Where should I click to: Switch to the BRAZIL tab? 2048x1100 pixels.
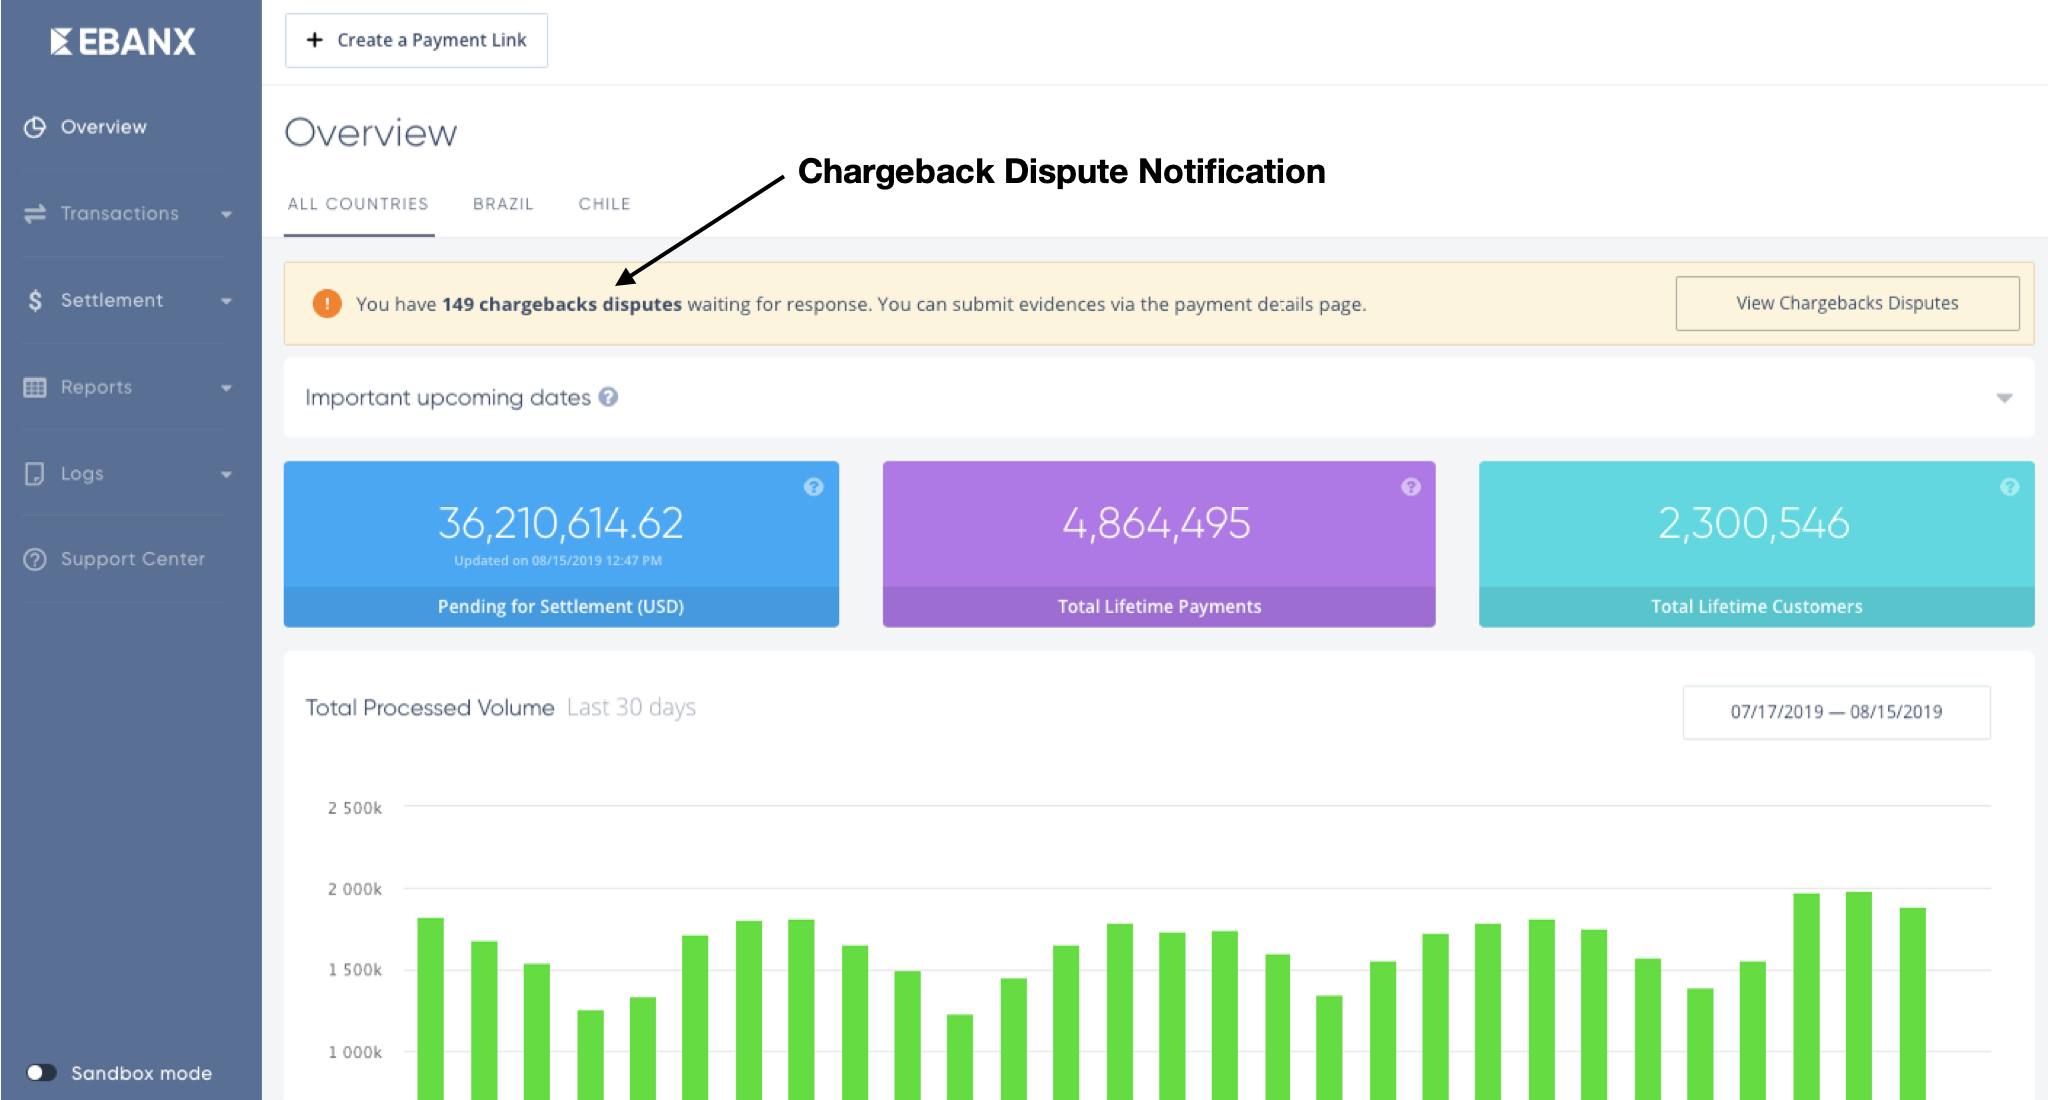click(503, 204)
